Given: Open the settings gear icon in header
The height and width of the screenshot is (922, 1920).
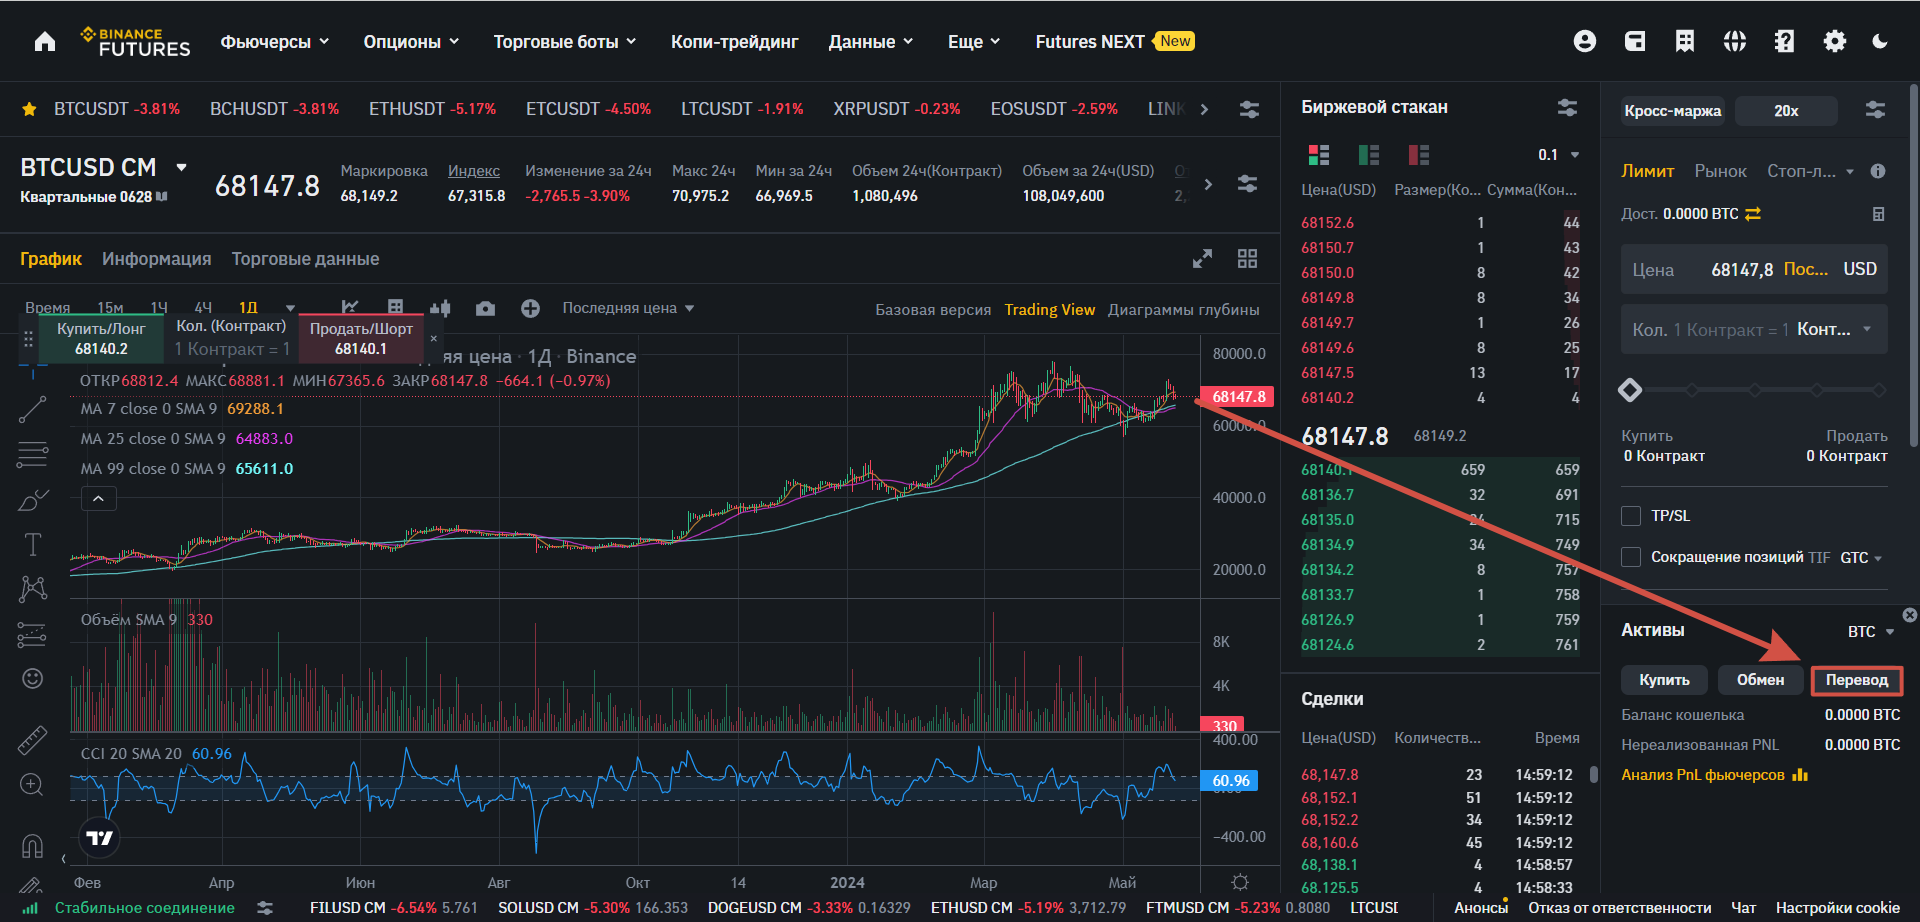Looking at the screenshot, I should coord(1835,41).
